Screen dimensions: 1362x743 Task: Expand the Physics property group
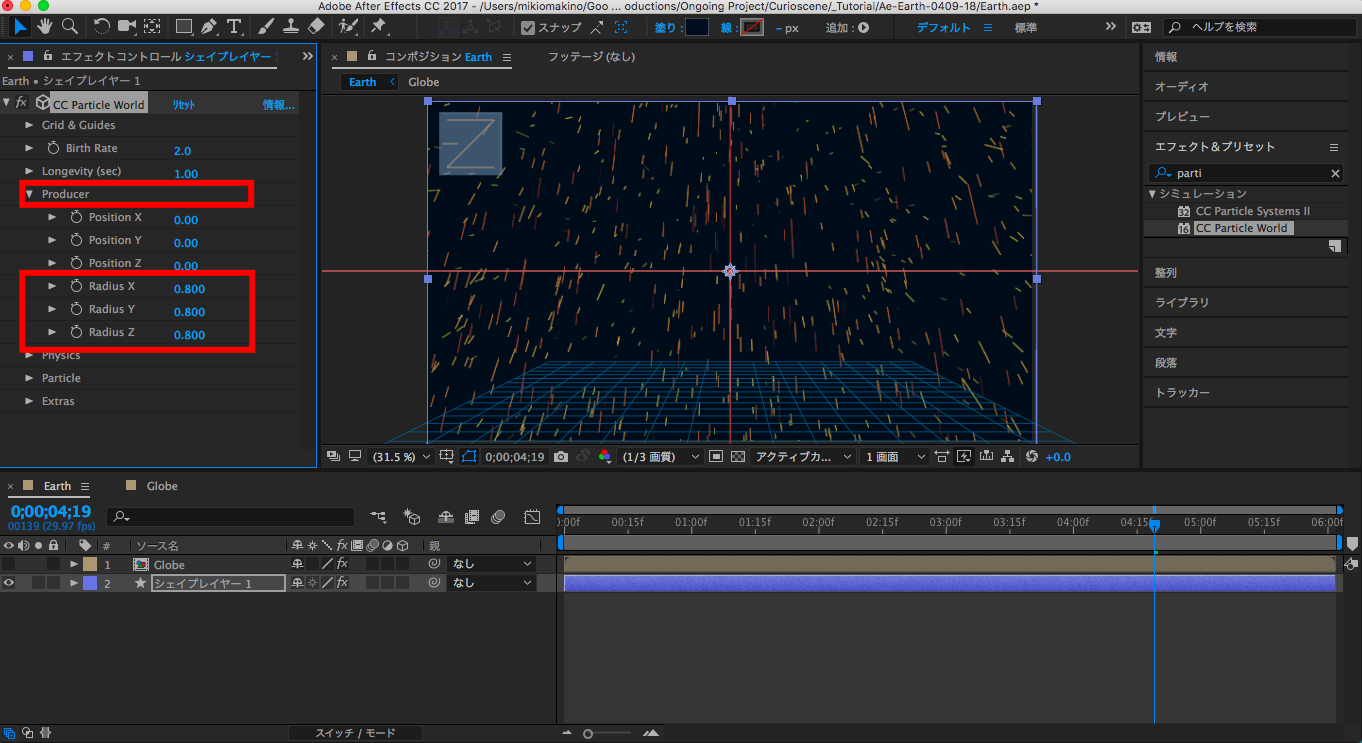pyautogui.click(x=30, y=355)
